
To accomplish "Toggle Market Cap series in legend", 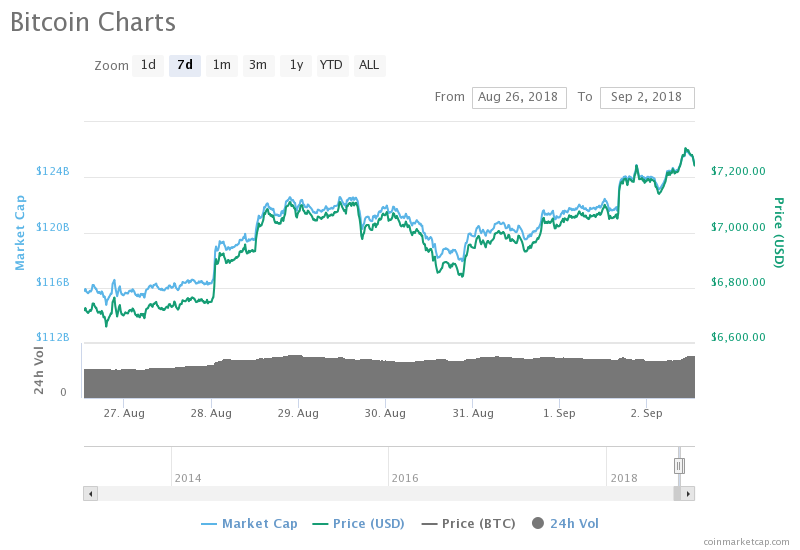I will click(x=249, y=523).
